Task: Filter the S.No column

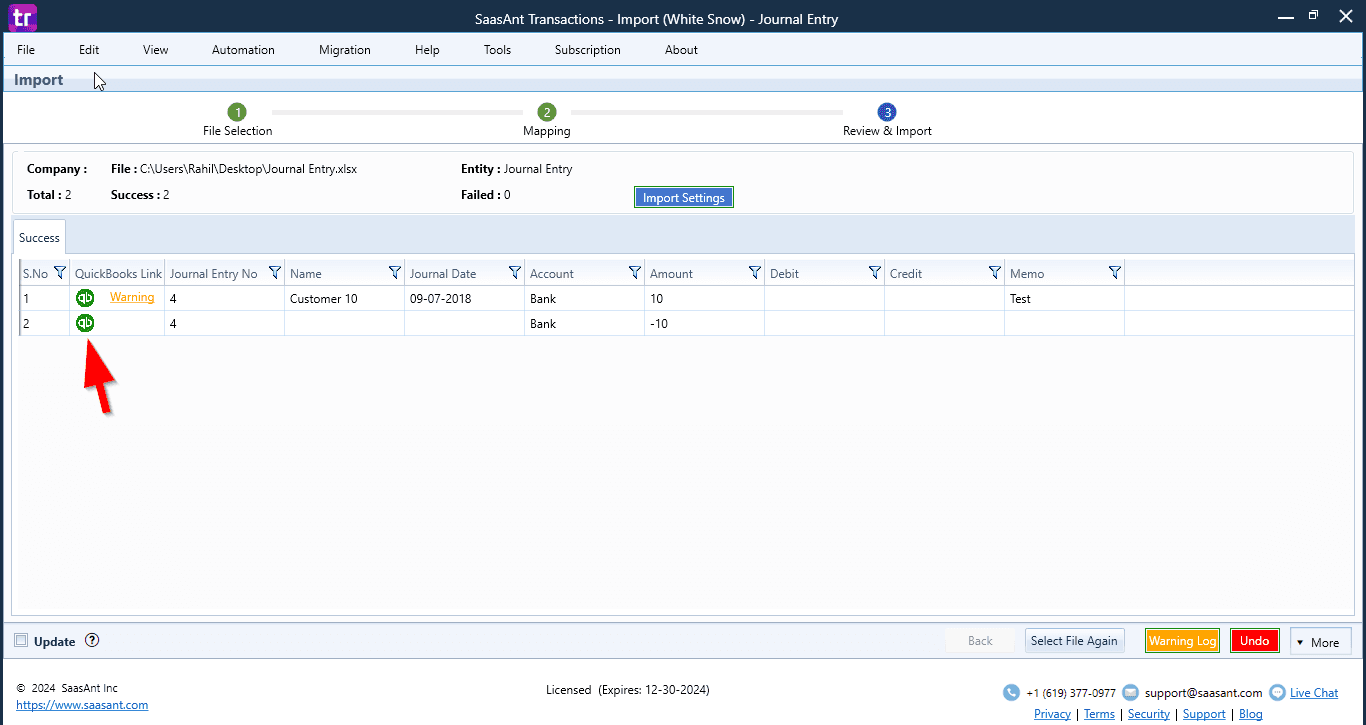Action: pyautogui.click(x=59, y=273)
